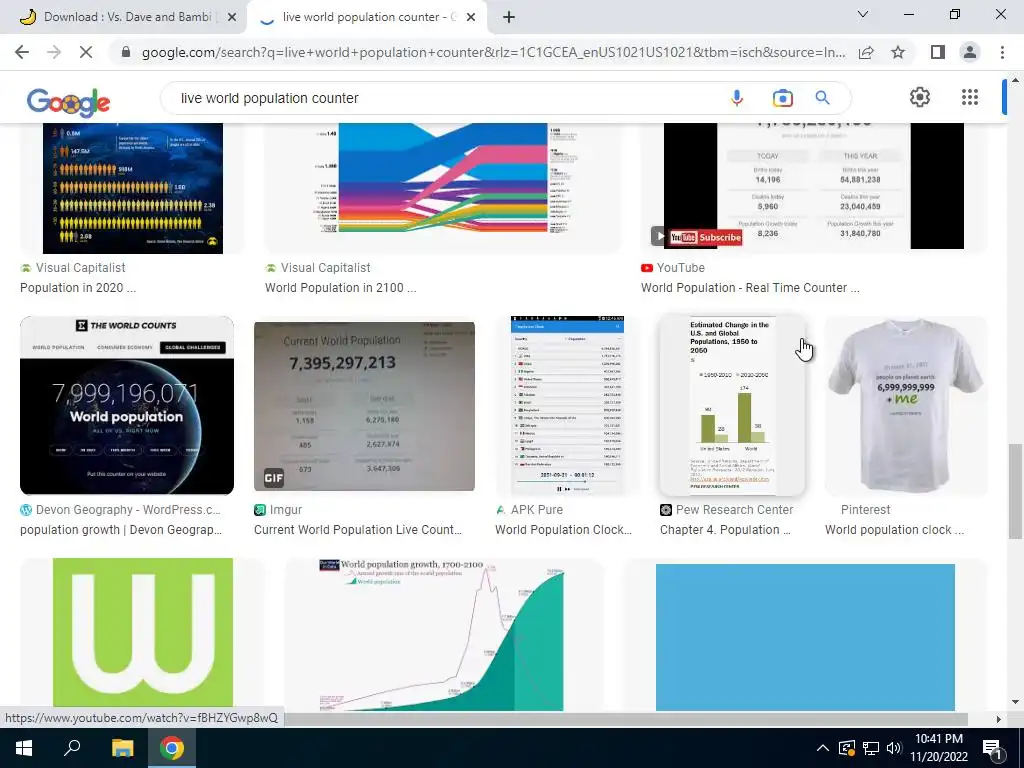The height and width of the screenshot is (768, 1024).
Task: Open Imgur Current World Population GIF
Action: pyautogui.click(x=364, y=405)
